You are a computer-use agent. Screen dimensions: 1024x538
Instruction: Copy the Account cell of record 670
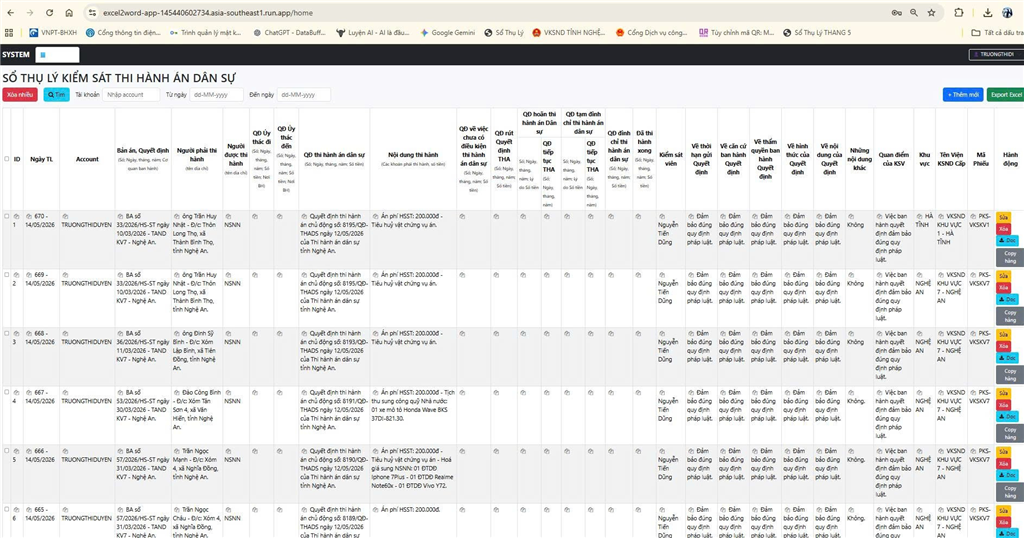65,216
